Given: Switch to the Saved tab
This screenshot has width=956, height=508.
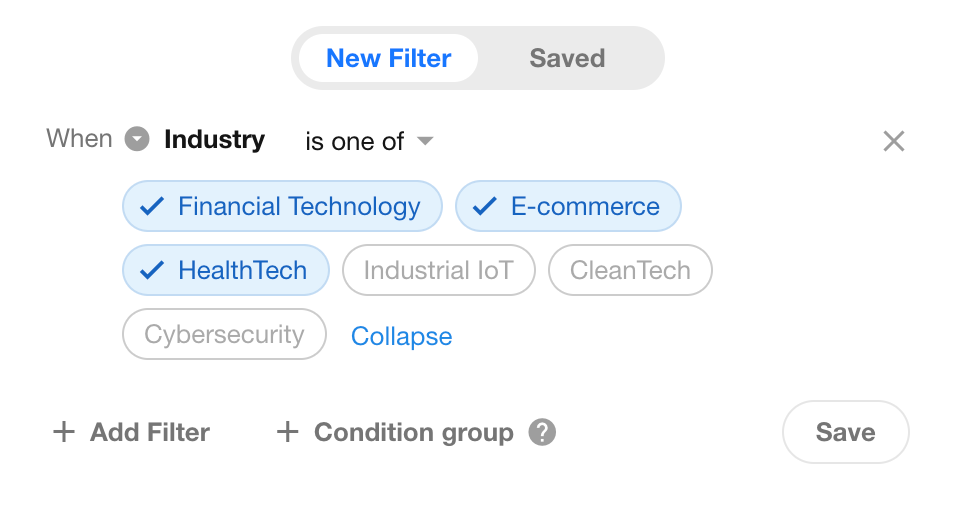Looking at the screenshot, I should [x=567, y=58].
